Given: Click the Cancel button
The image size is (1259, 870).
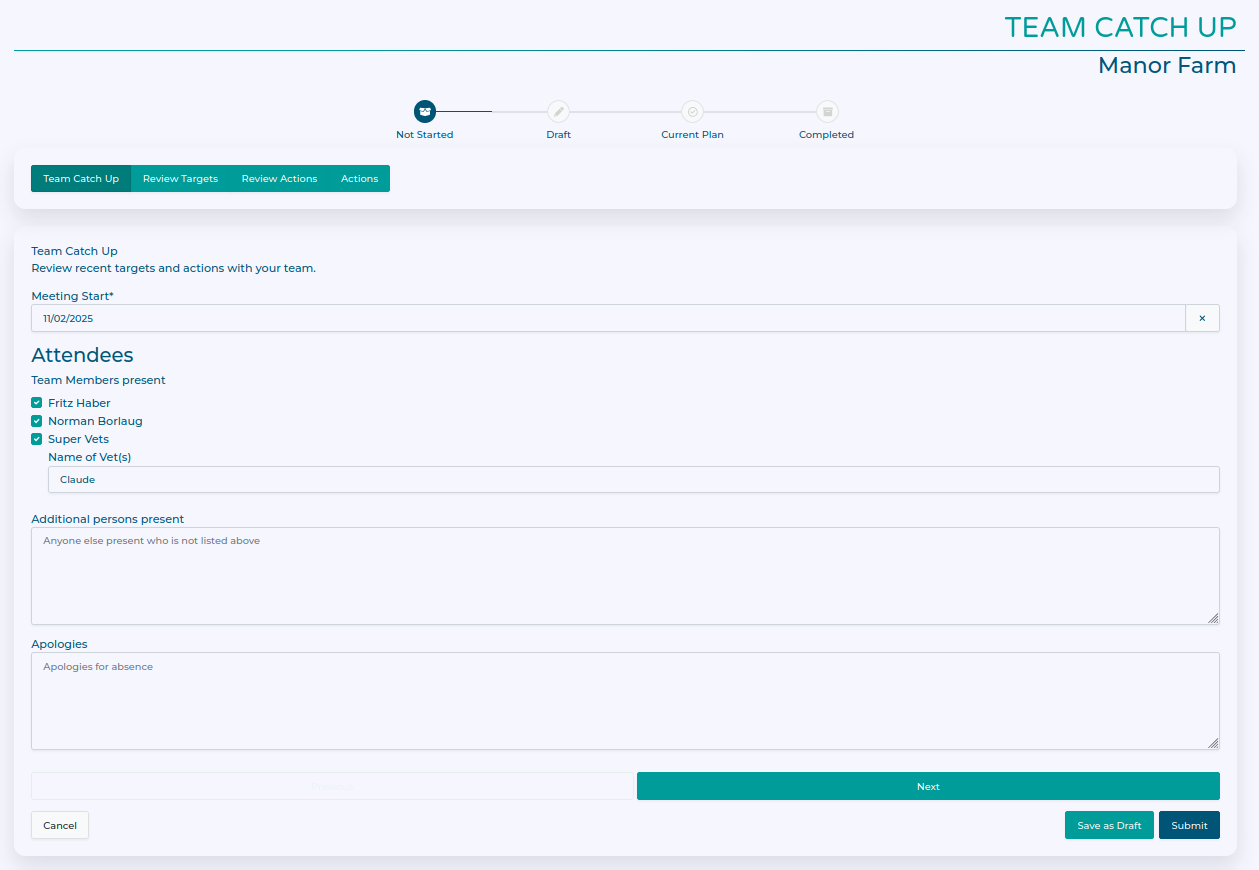Looking at the screenshot, I should pos(60,825).
